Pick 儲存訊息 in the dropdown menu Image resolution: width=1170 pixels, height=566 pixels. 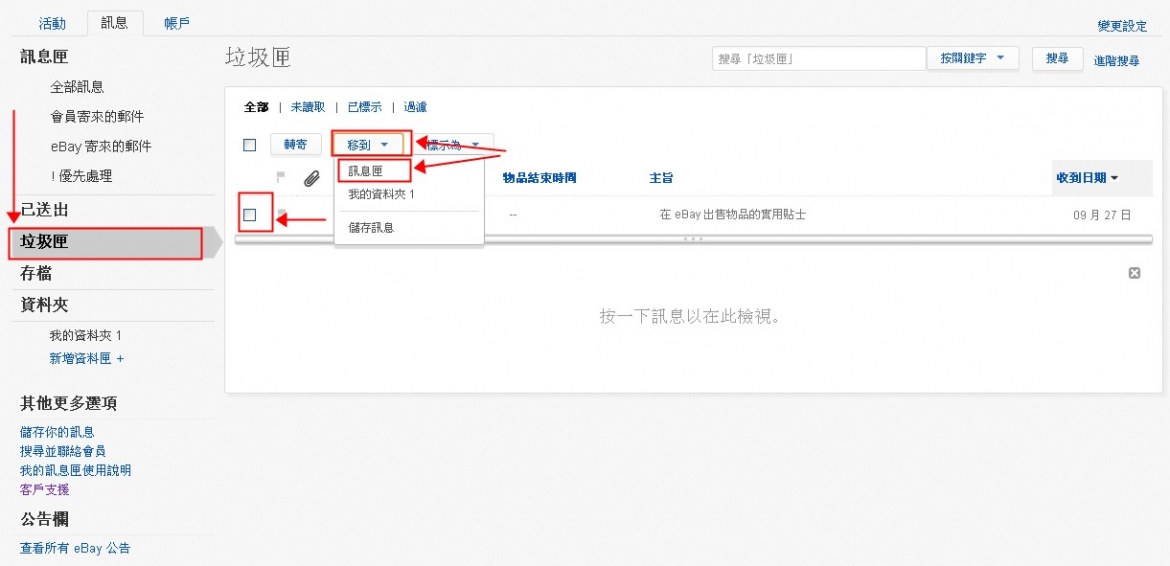(x=371, y=228)
